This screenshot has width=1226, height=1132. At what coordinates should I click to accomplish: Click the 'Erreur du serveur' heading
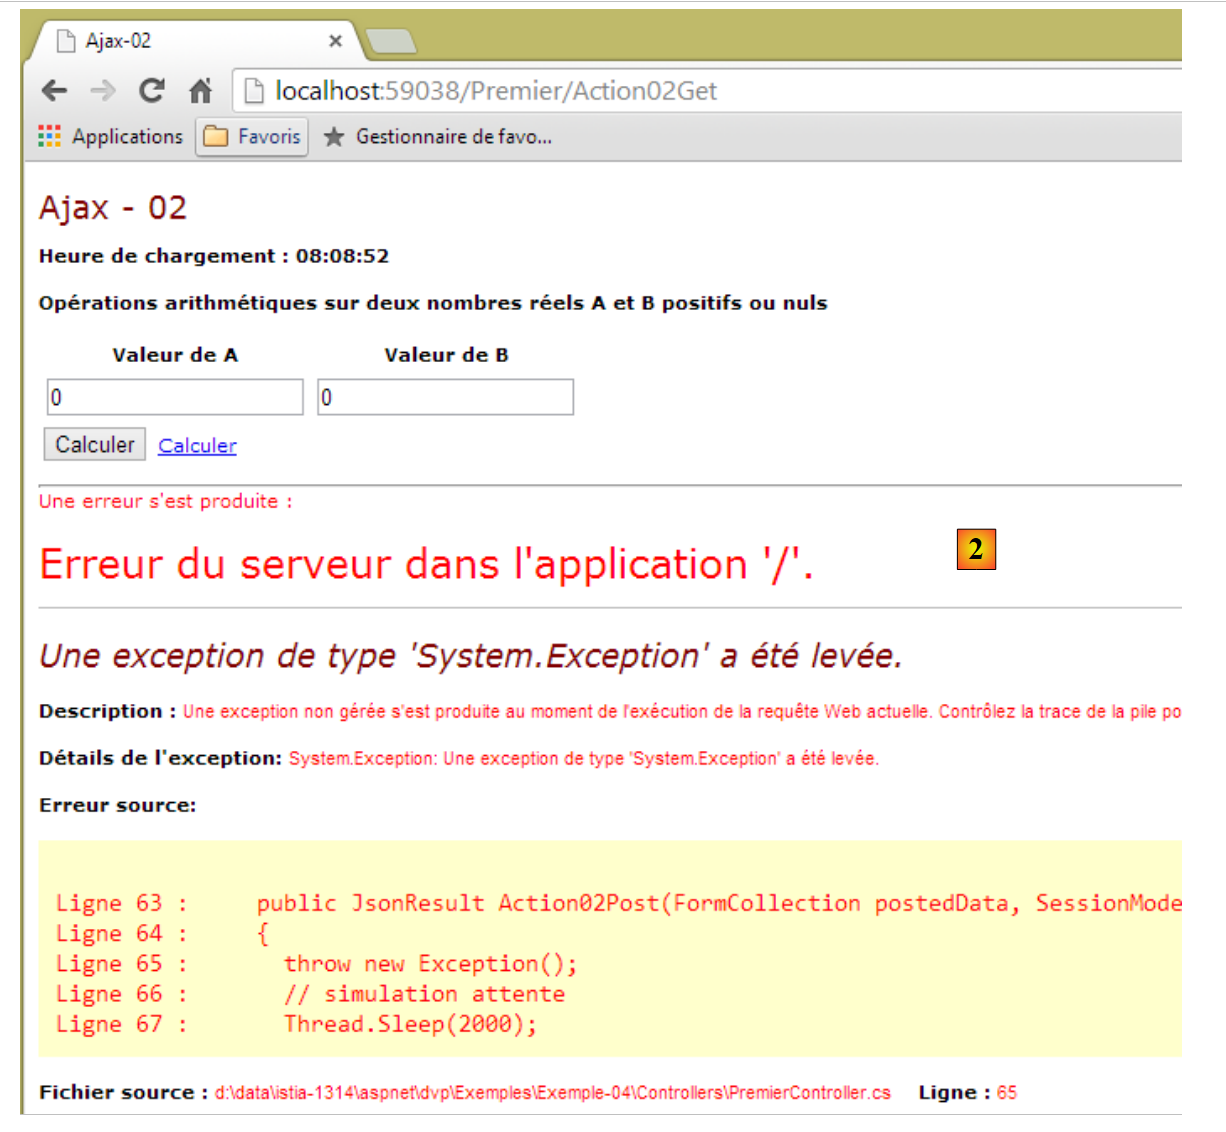coord(426,565)
